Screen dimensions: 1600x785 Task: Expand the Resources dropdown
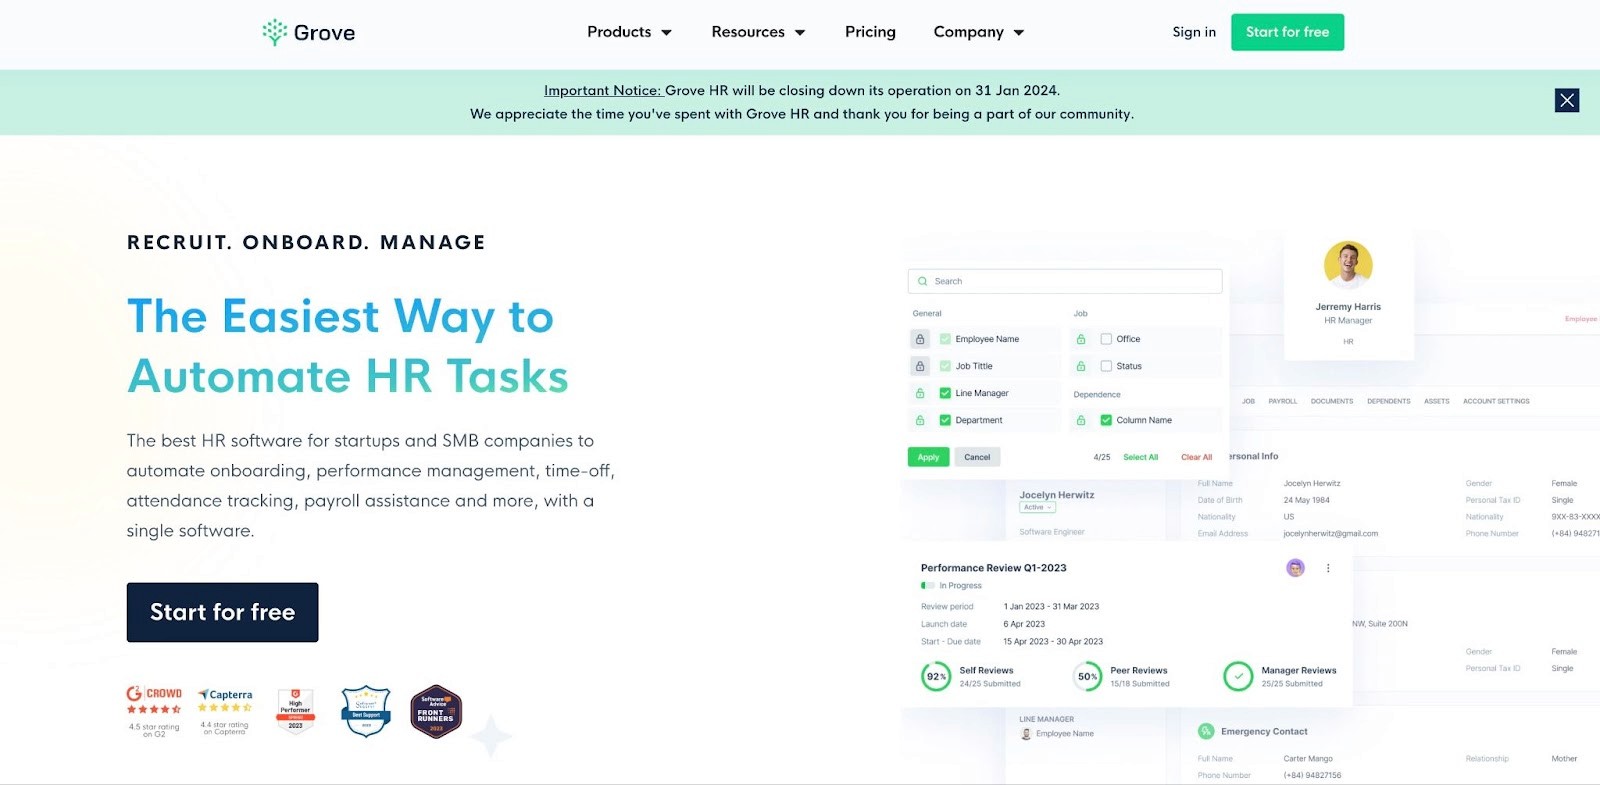(758, 32)
